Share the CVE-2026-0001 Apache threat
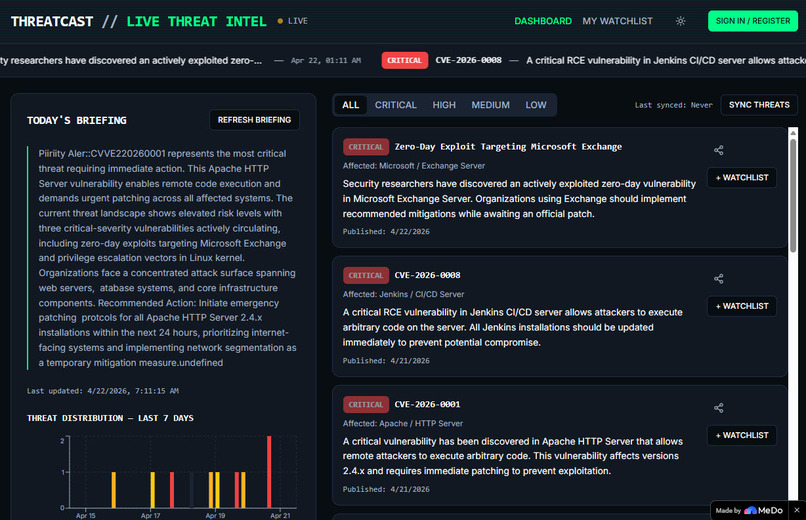Viewport: 806px width, 520px height. (719, 408)
